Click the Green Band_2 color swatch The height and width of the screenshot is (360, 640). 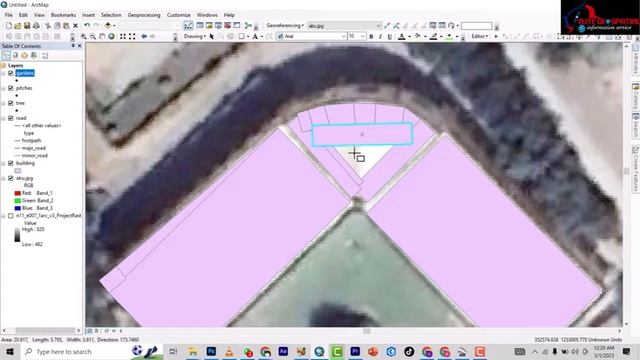click(x=18, y=200)
